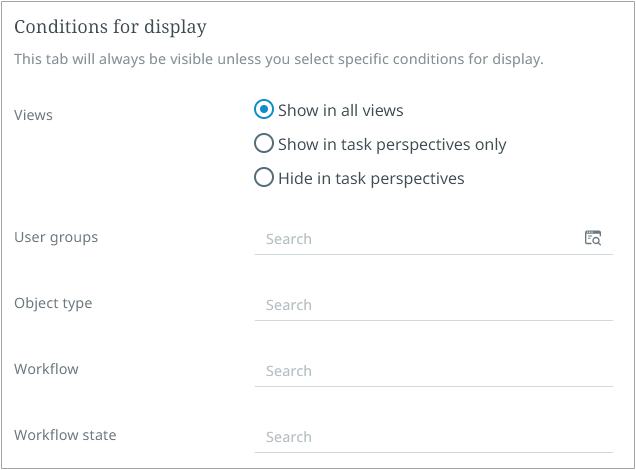This screenshot has height=470, width=636.
Task: Click the Object type label
Action: (53, 303)
